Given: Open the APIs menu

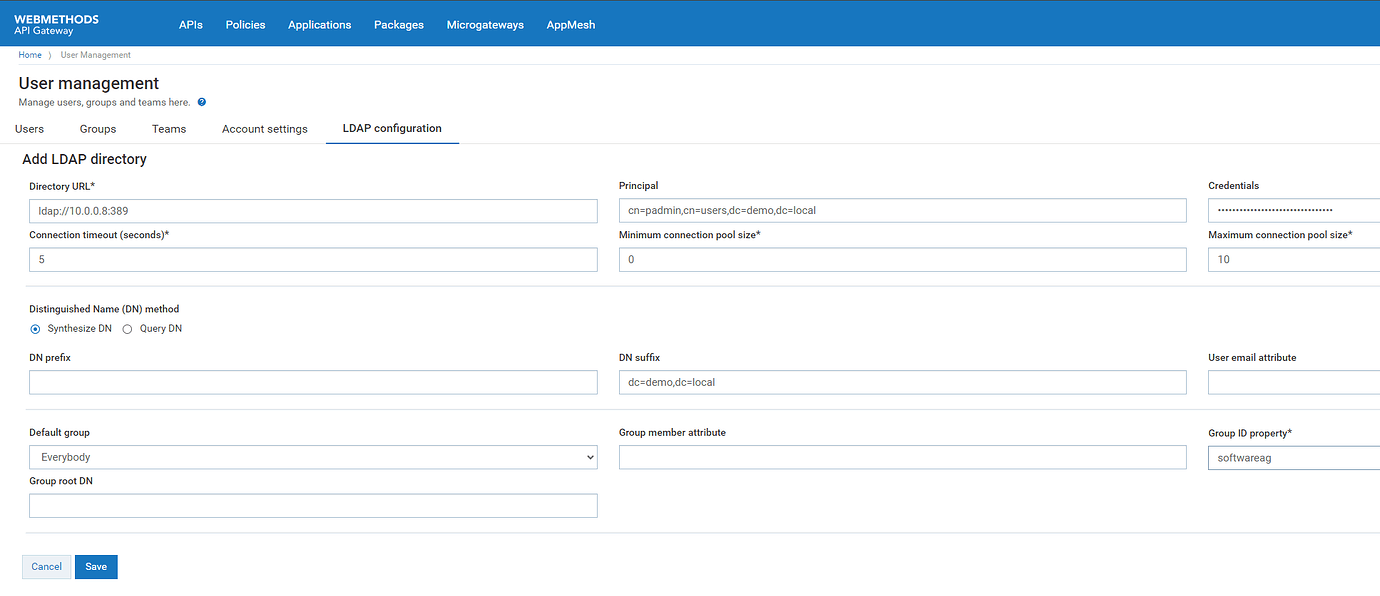Looking at the screenshot, I should pos(191,25).
